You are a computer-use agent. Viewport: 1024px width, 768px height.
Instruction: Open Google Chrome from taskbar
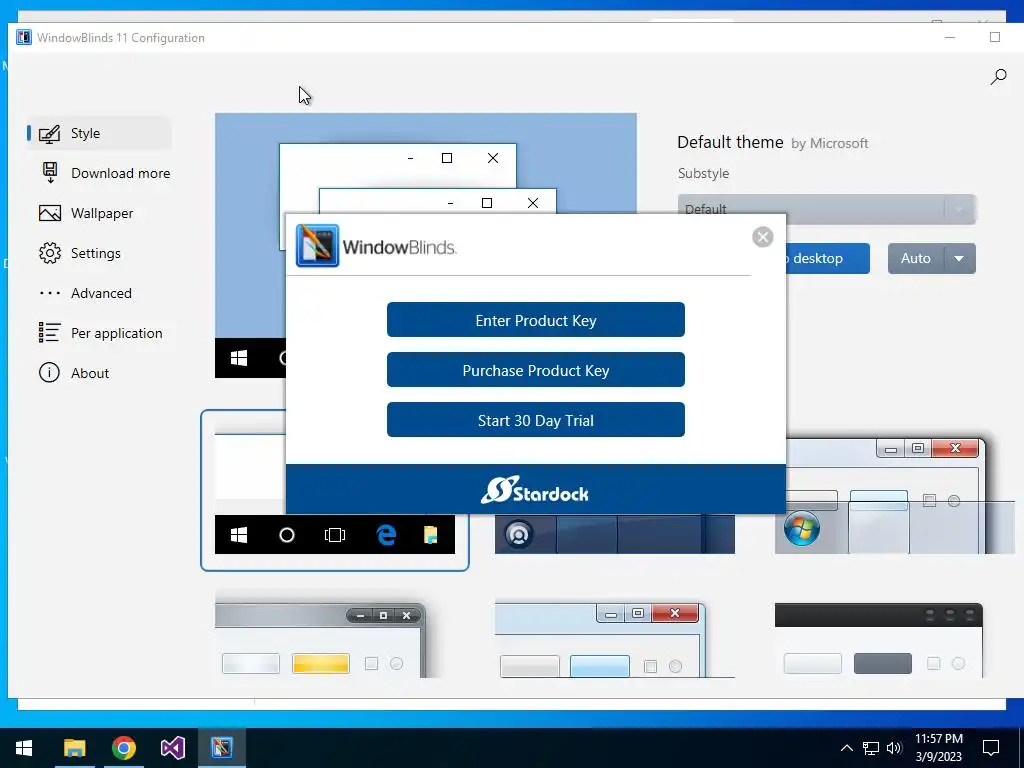(x=123, y=748)
